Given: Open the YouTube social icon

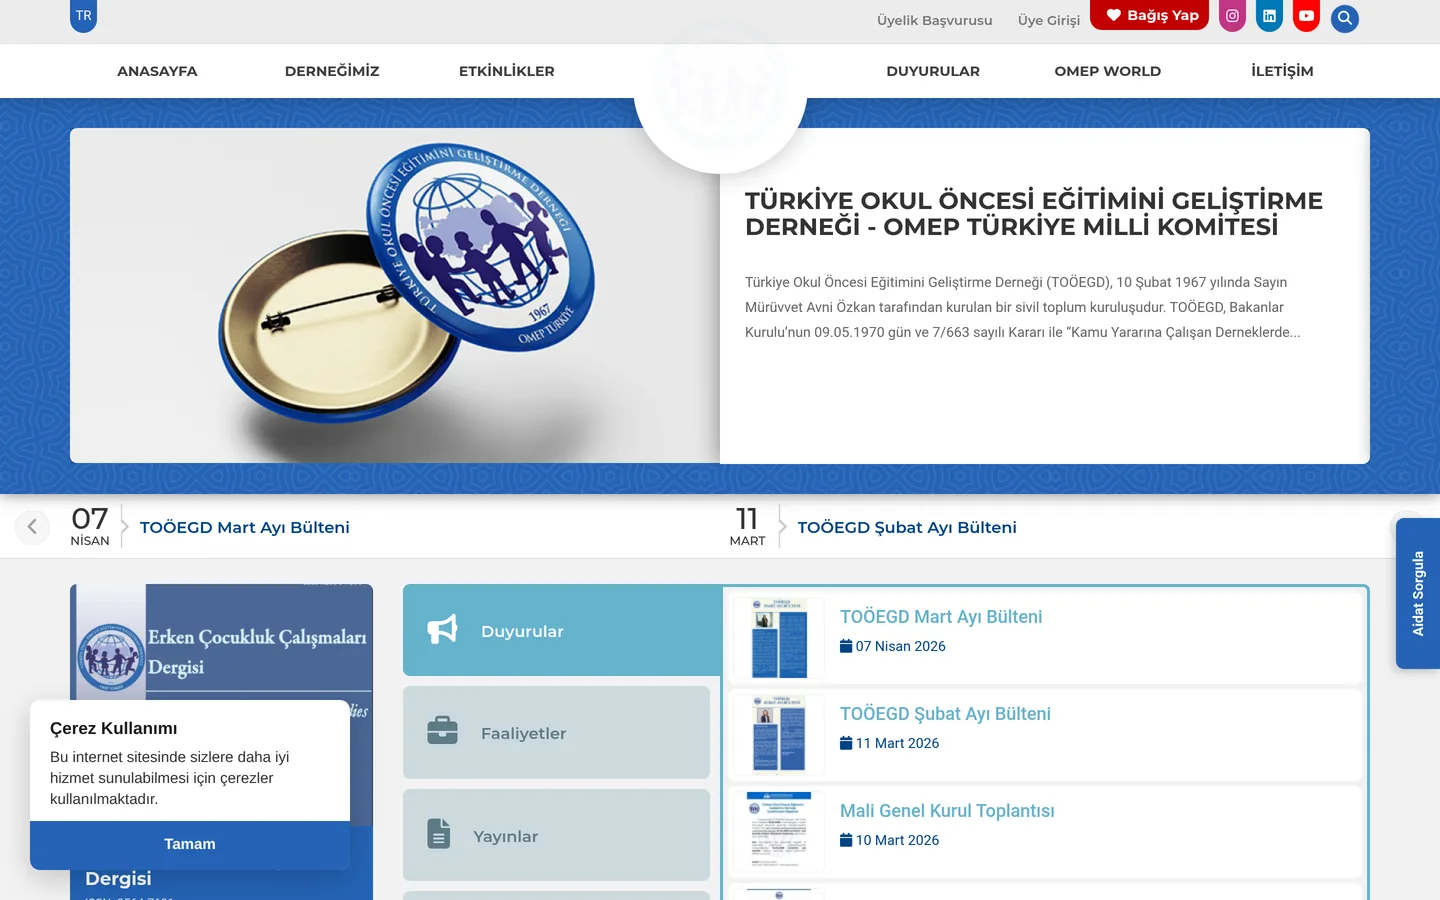Looking at the screenshot, I should [1306, 16].
